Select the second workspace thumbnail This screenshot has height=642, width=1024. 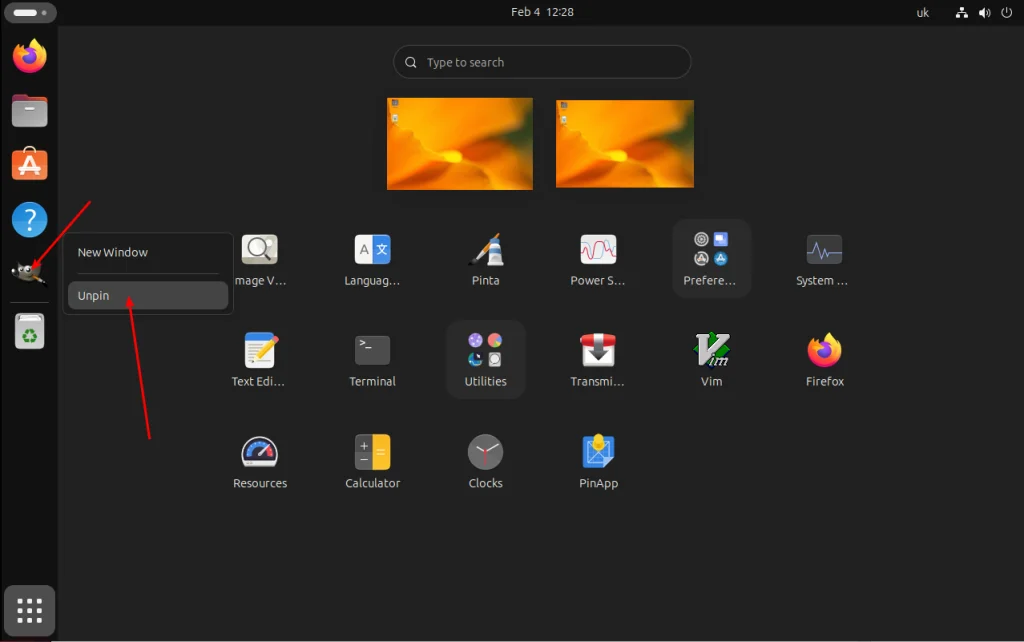tap(625, 144)
